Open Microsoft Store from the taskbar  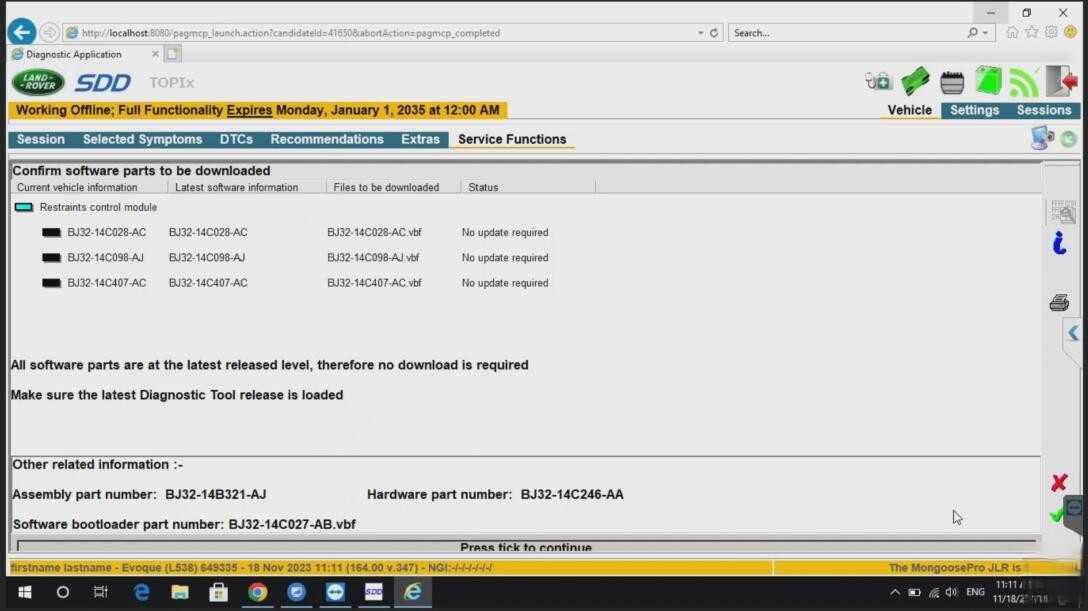219,592
